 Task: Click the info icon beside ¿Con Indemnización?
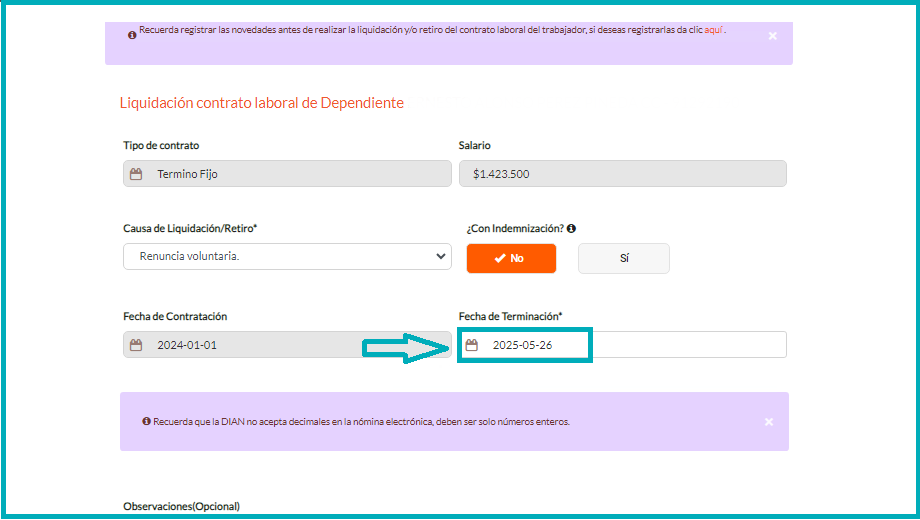tap(571, 229)
